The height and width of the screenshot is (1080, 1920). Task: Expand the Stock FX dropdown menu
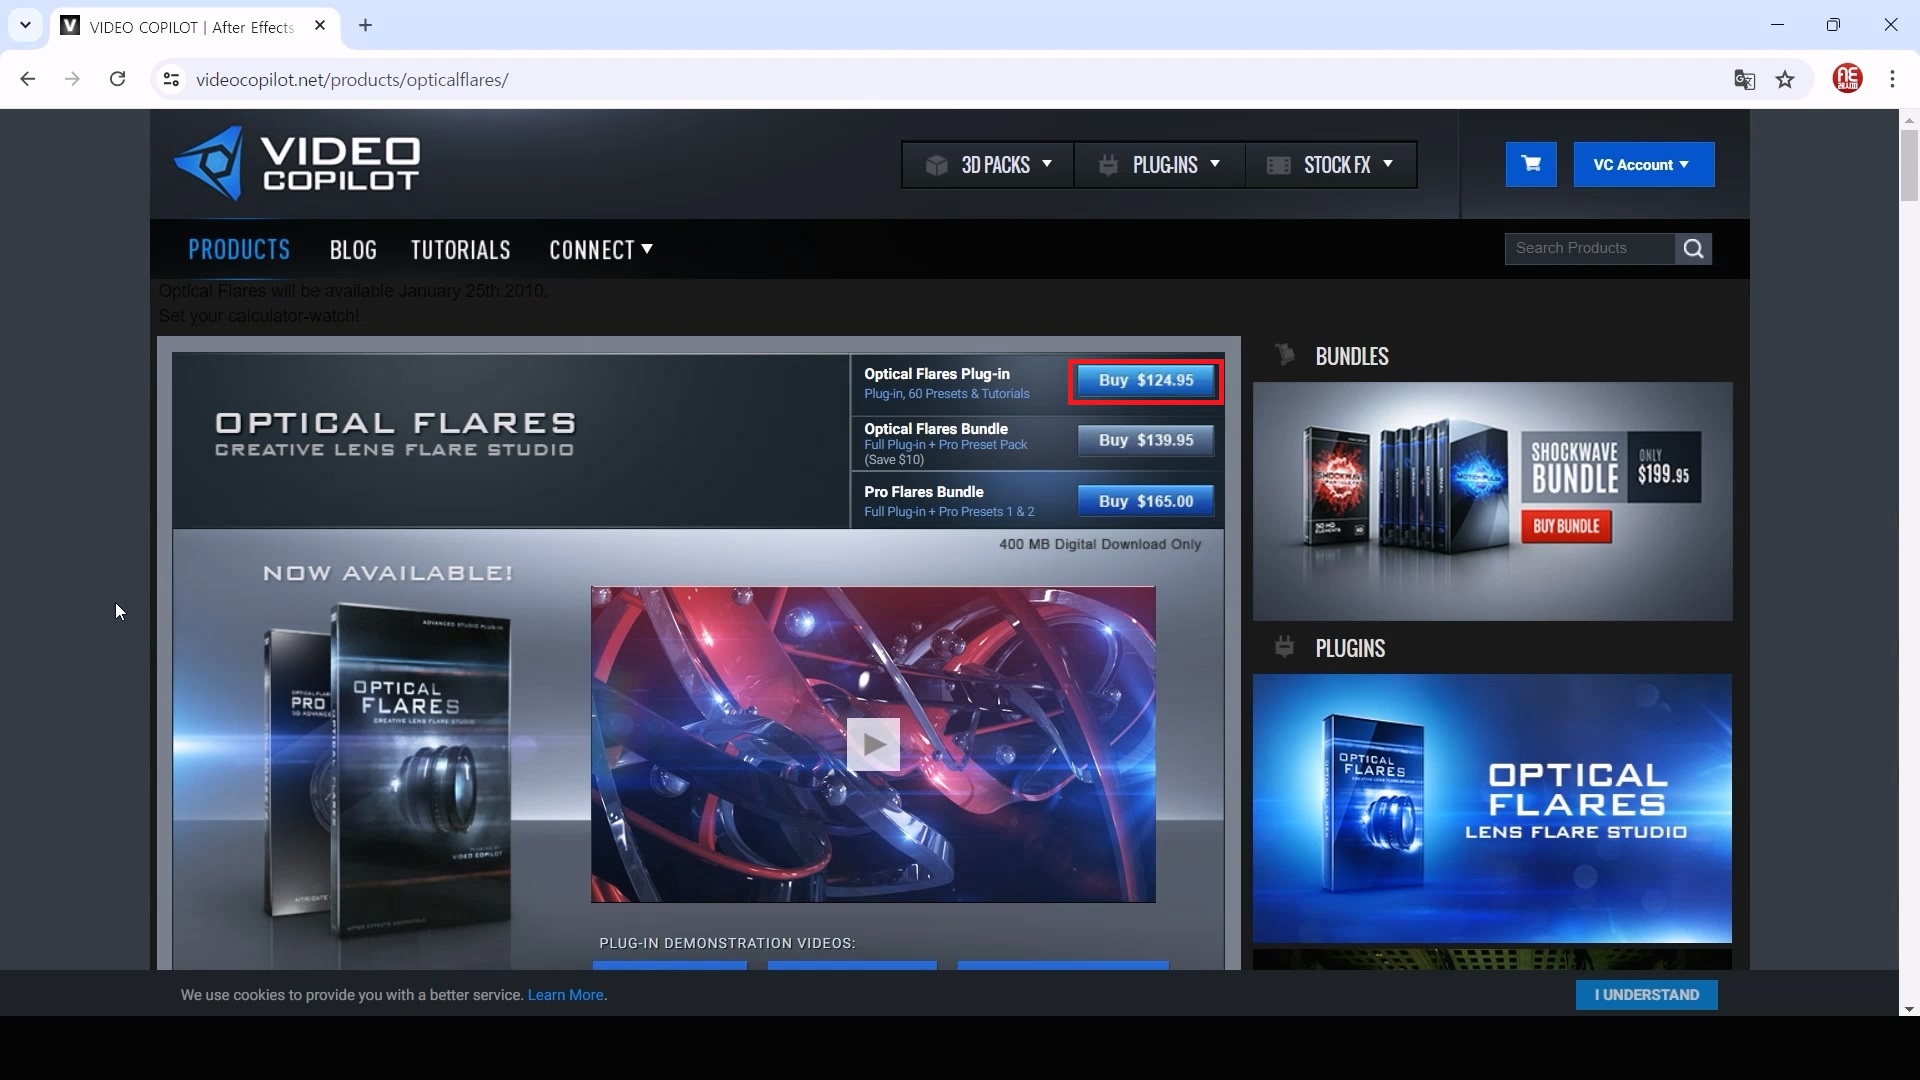(x=1331, y=165)
